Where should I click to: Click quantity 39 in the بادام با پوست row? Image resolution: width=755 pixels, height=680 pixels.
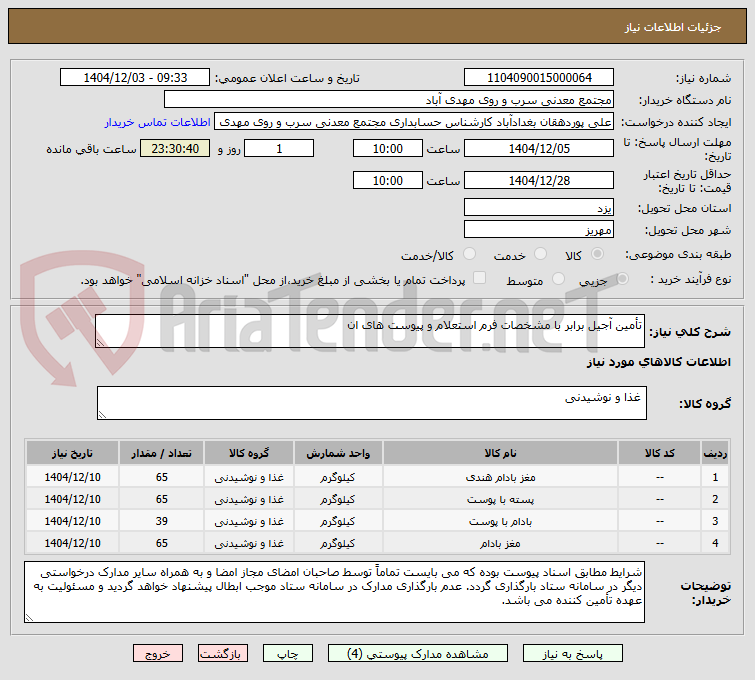(x=161, y=522)
